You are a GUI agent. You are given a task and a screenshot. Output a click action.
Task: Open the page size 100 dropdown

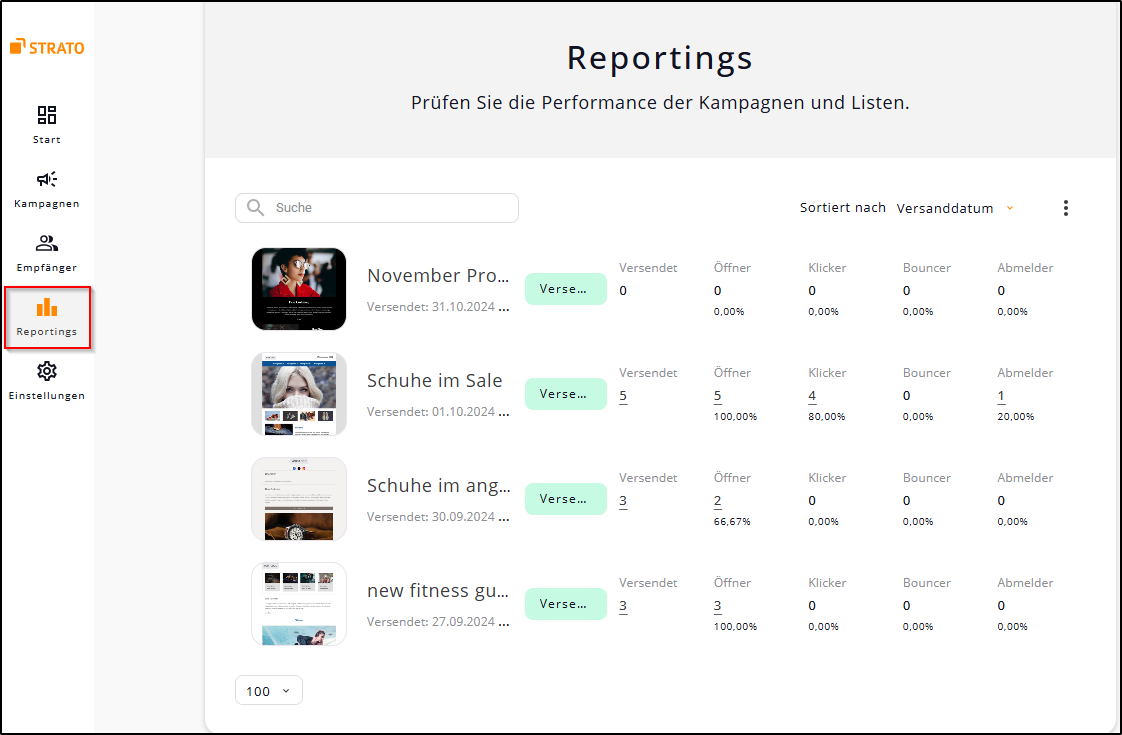click(x=268, y=690)
